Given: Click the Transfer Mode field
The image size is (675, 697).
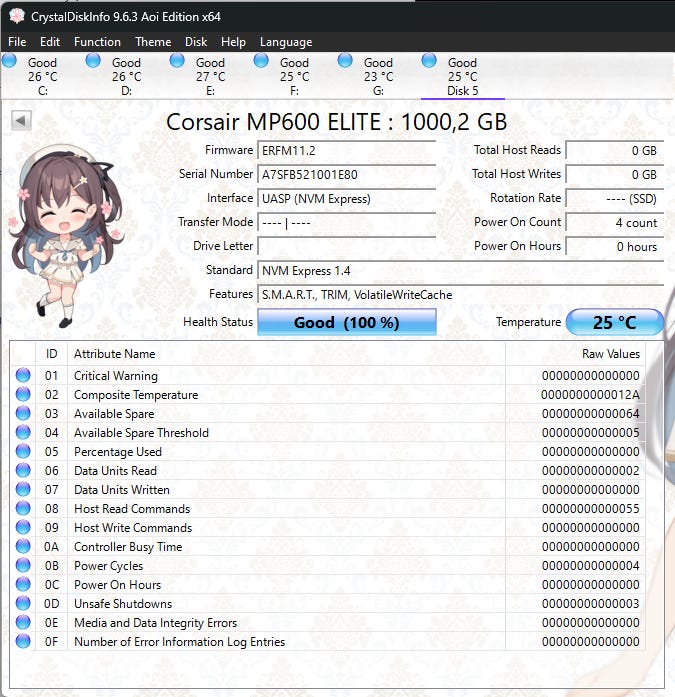Looking at the screenshot, I should 347,223.
